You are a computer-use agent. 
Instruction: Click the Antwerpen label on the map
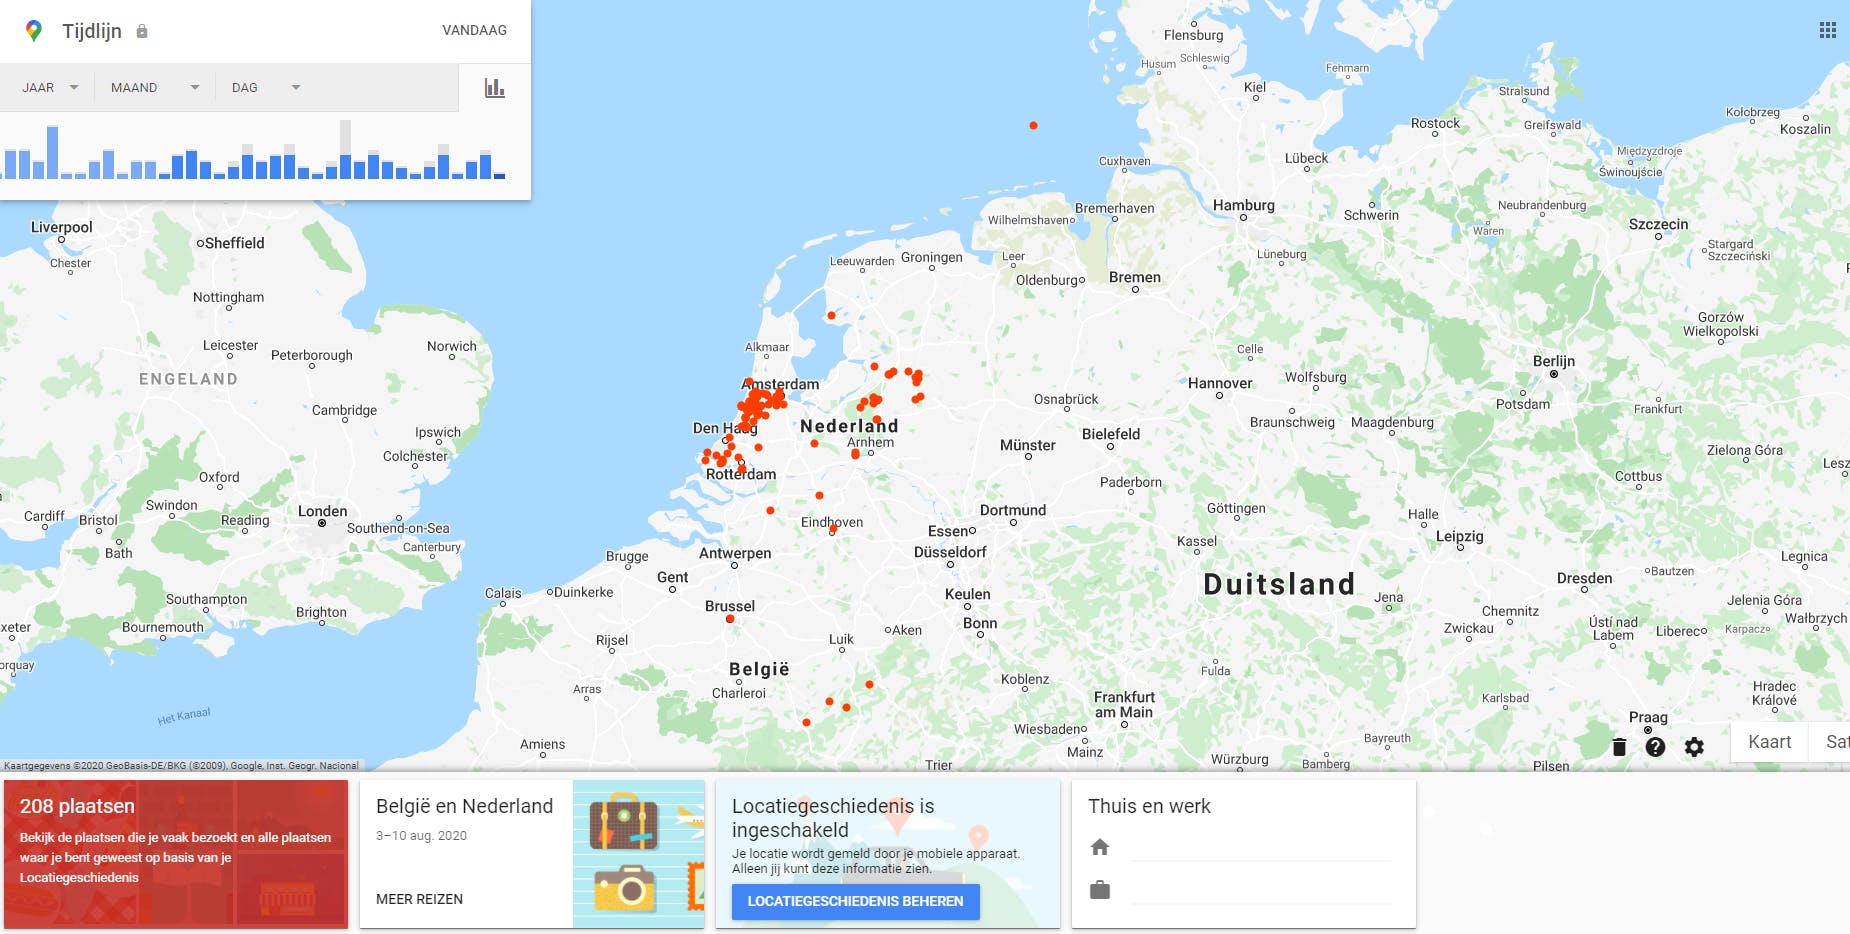735,553
